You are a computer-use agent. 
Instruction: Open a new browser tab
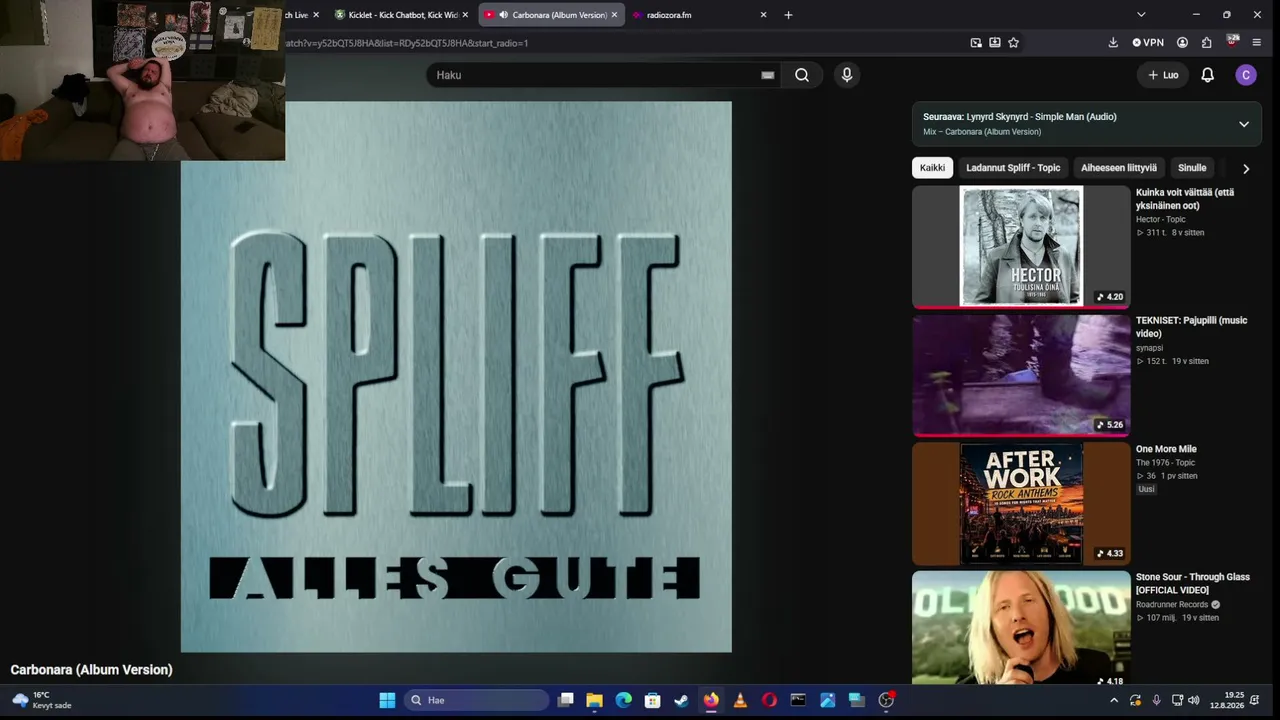coord(788,15)
